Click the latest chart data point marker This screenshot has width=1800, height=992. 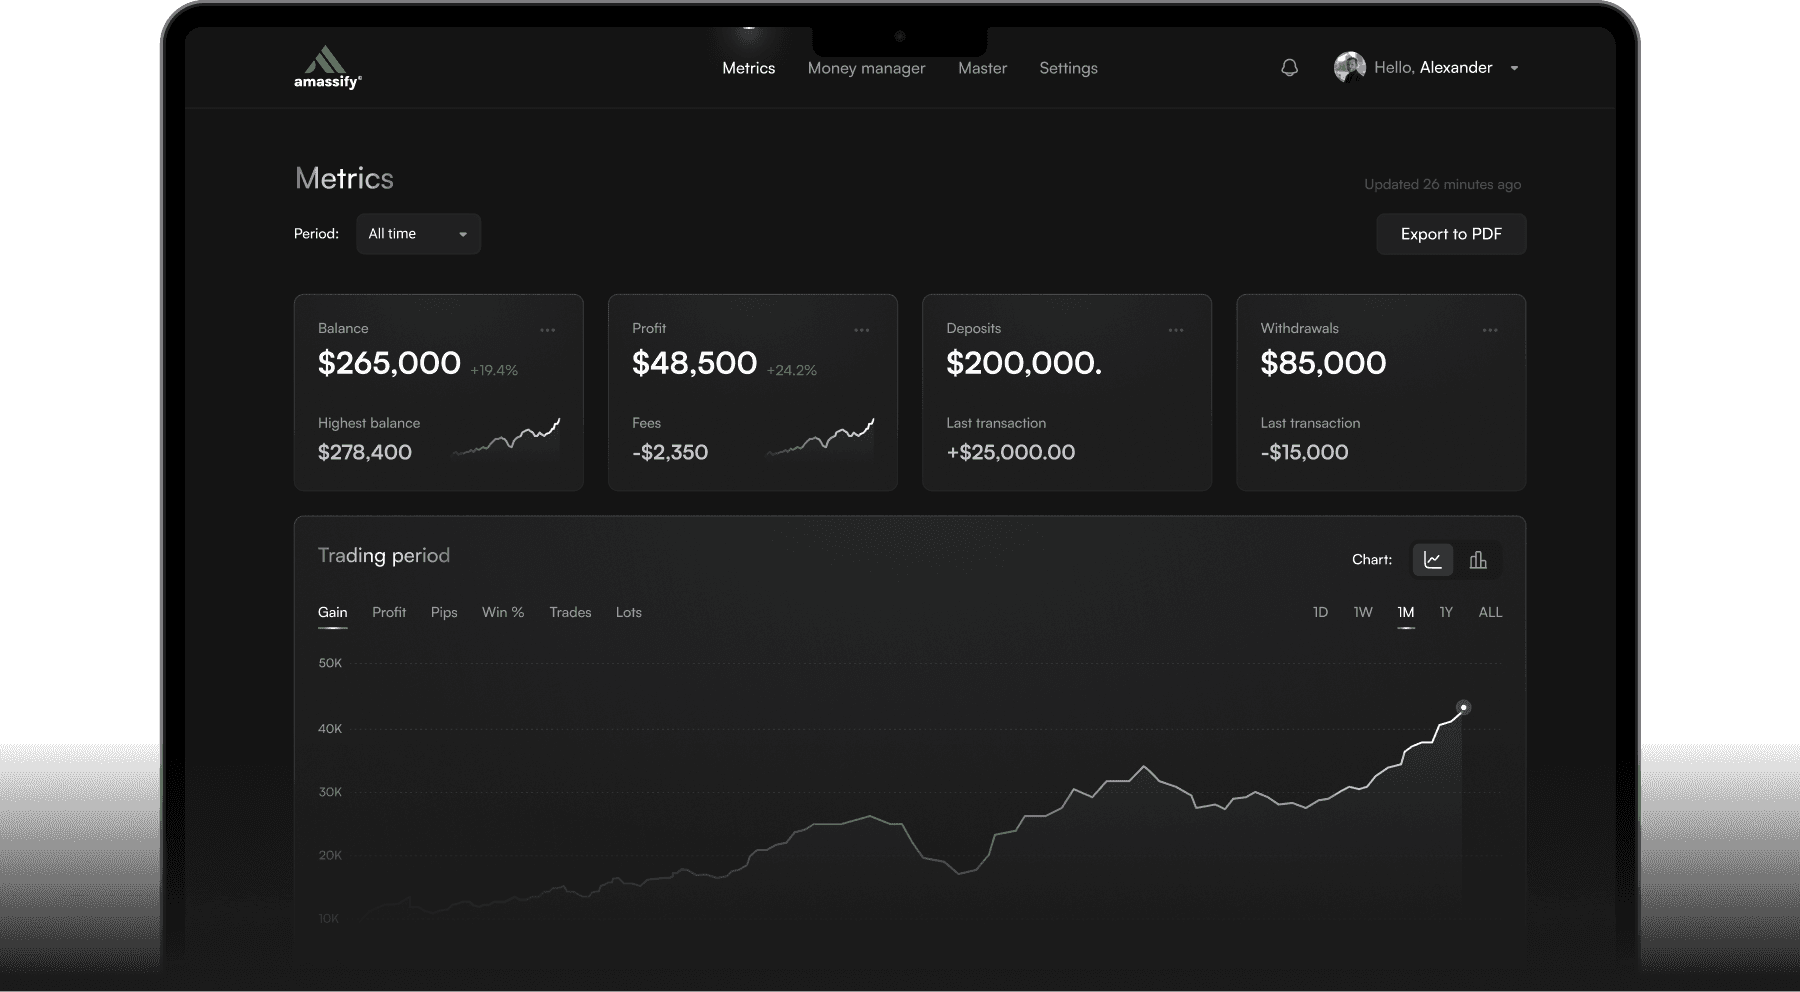tap(1464, 707)
